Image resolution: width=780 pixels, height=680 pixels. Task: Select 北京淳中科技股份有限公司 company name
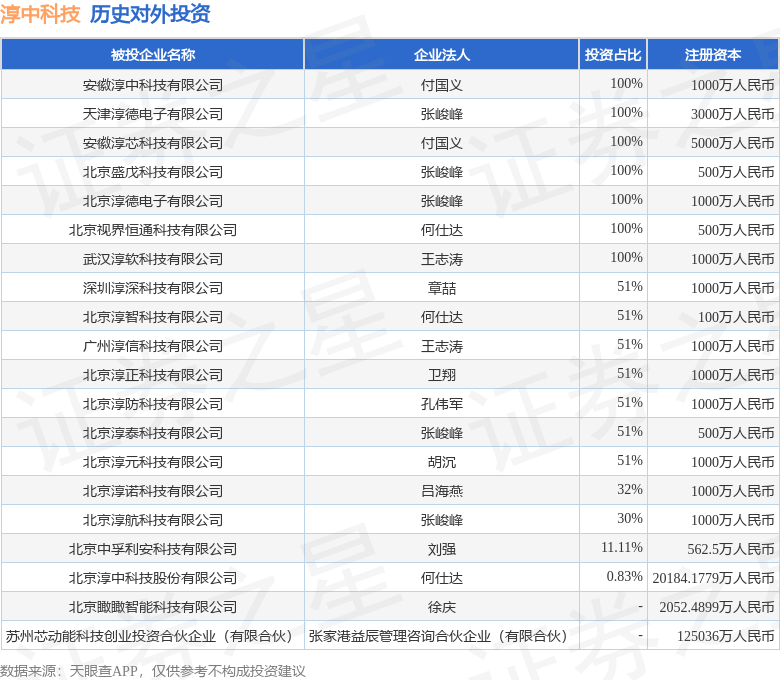pos(153,578)
